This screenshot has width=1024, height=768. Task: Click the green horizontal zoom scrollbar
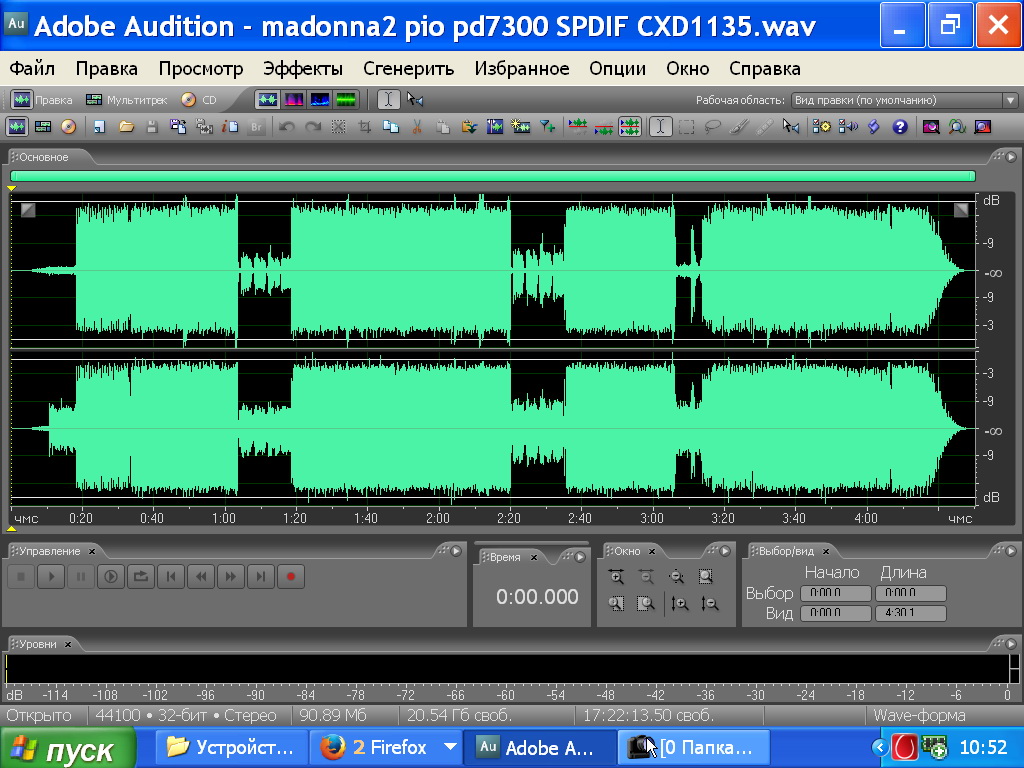(x=492, y=176)
